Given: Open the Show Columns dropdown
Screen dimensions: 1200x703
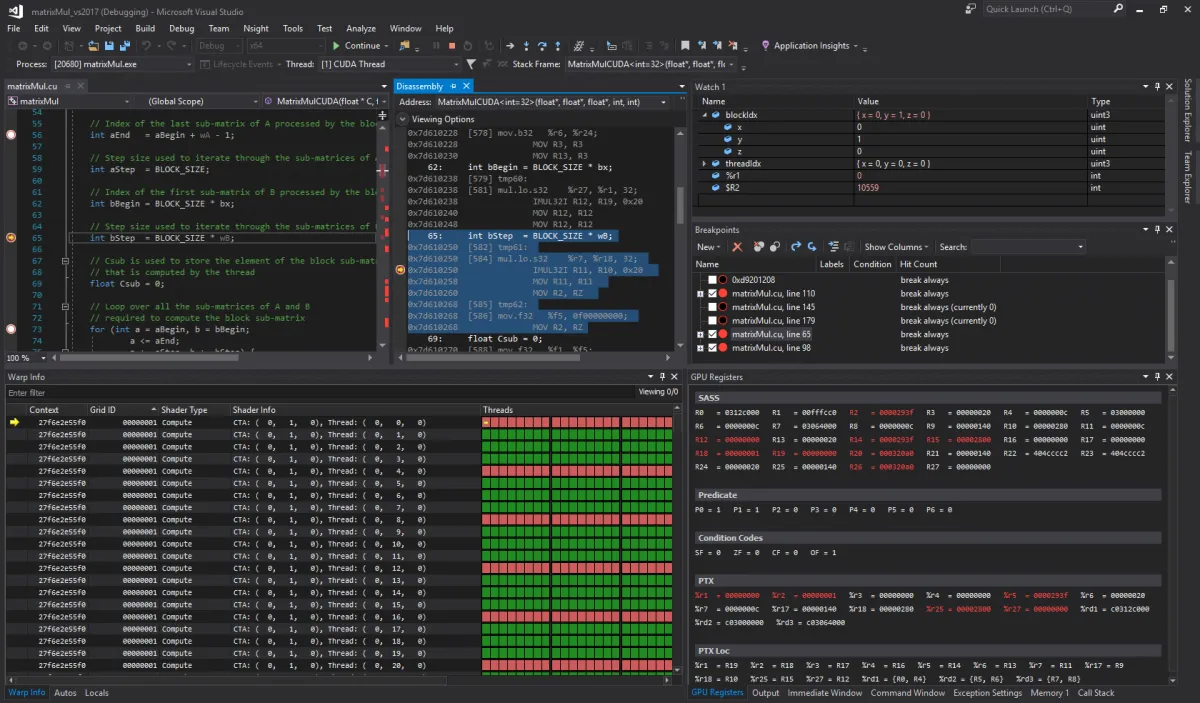Looking at the screenshot, I should coord(896,247).
